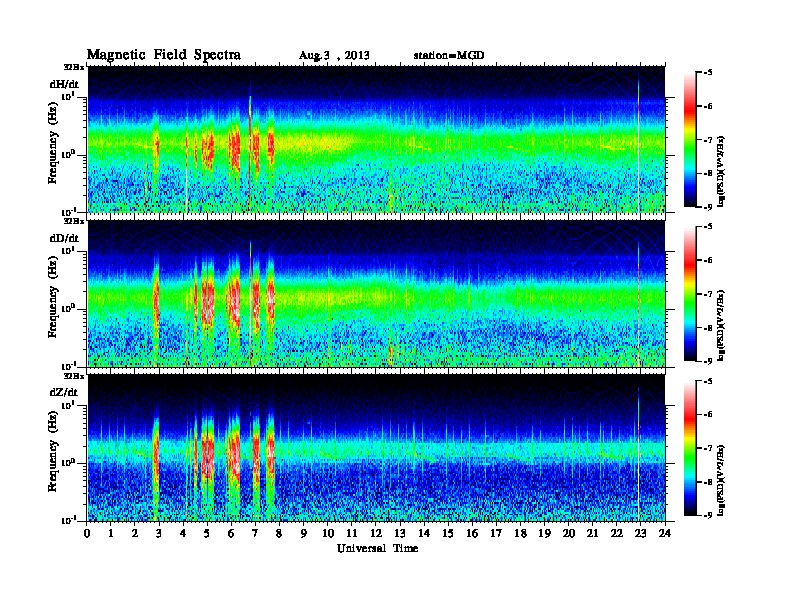Click the "5" tick on Universal Time axis
The image size is (792, 612).
click(207, 534)
